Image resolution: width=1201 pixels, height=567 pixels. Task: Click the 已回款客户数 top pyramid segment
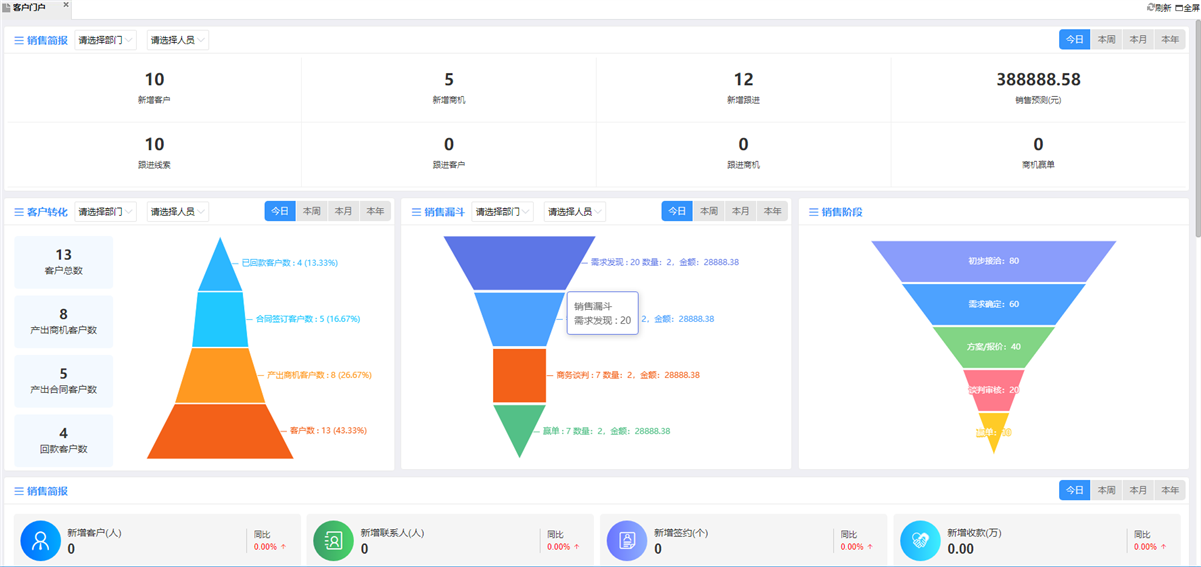coord(220,268)
